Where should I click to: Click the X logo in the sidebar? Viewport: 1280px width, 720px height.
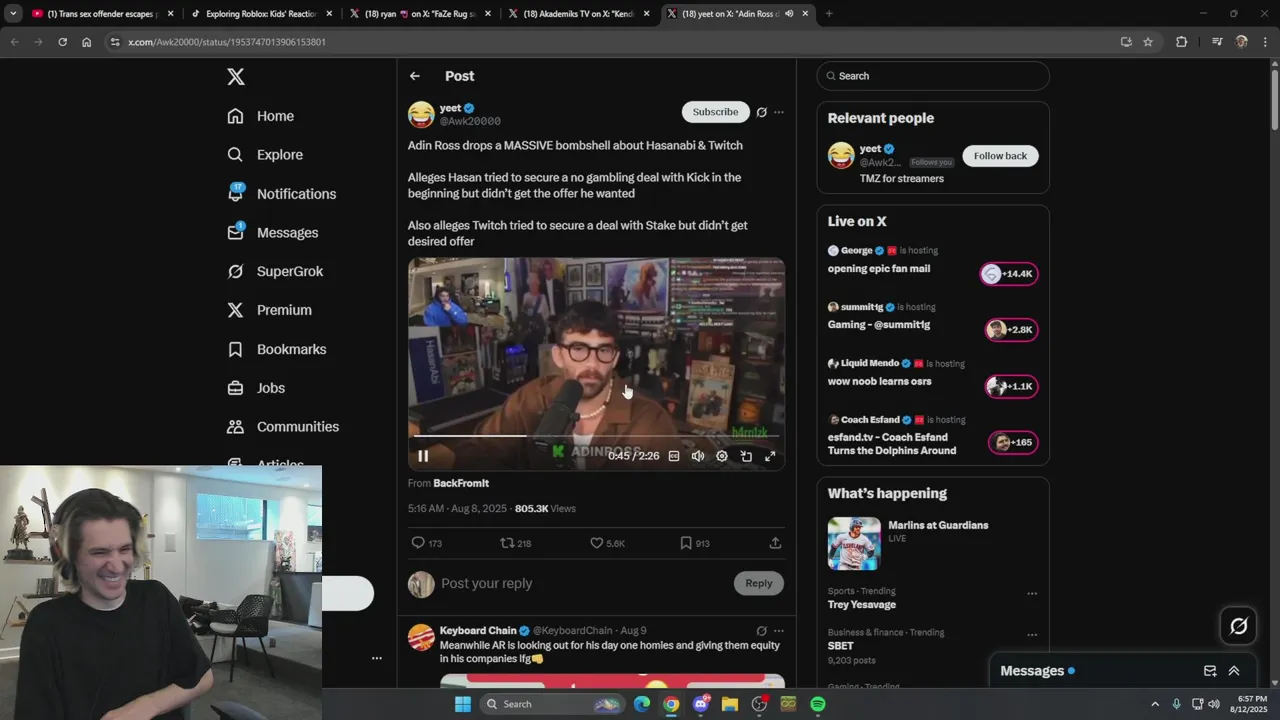coord(236,77)
